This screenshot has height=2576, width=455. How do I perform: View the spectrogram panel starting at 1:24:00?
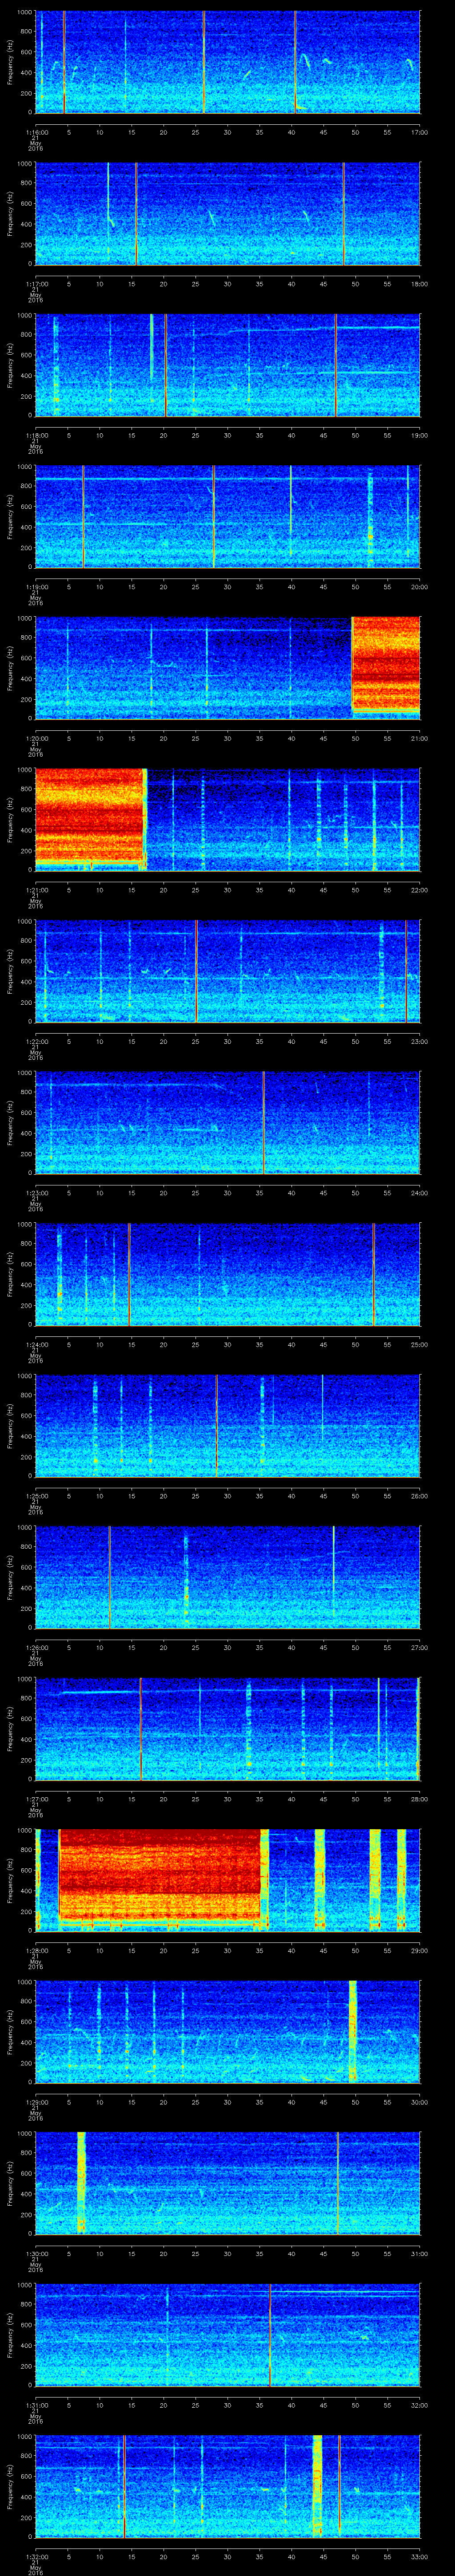pos(227,1274)
